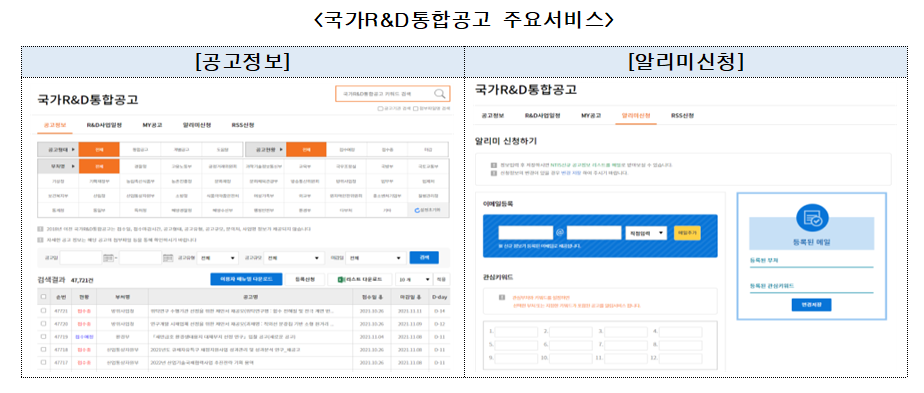The width and height of the screenshot is (924, 393).
Task: Open the calendar icon for the end date
Action: 167,257
